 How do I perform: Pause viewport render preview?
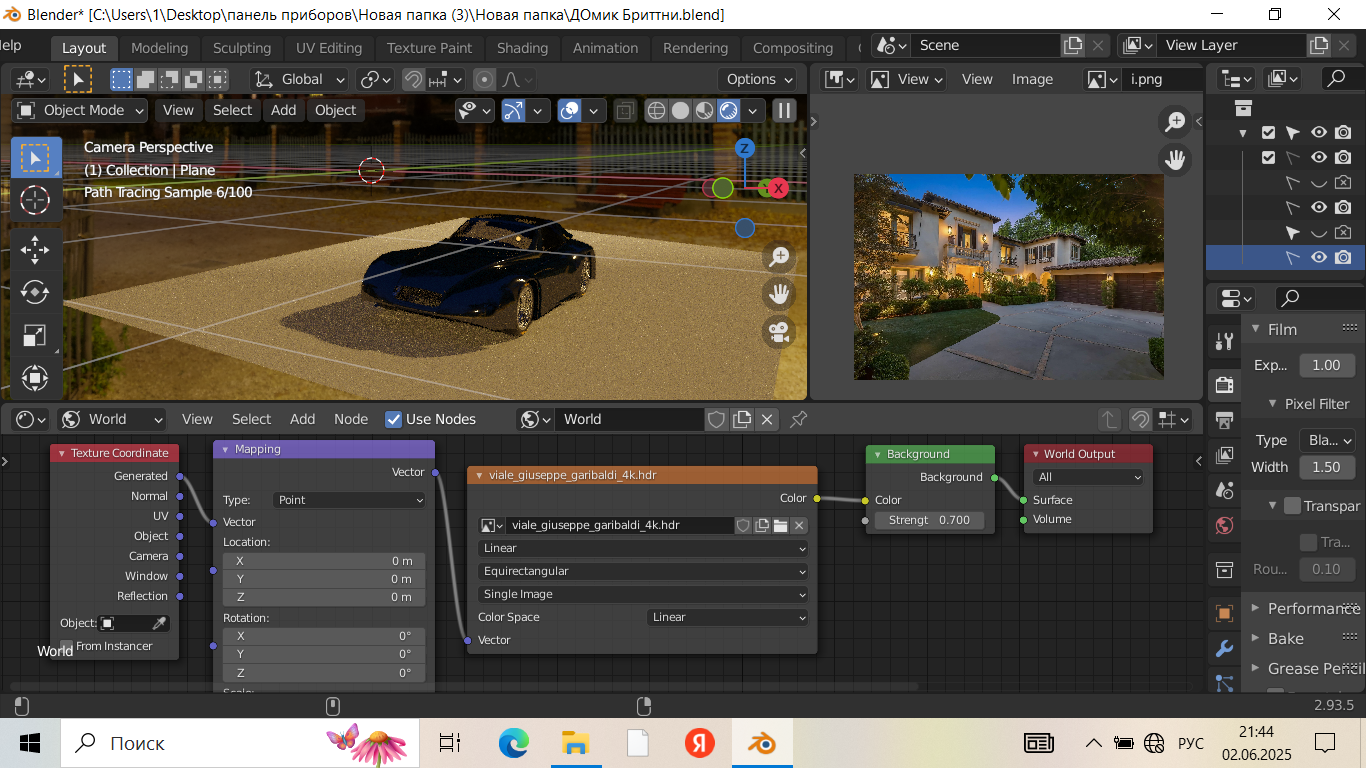(x=784, y=111)
